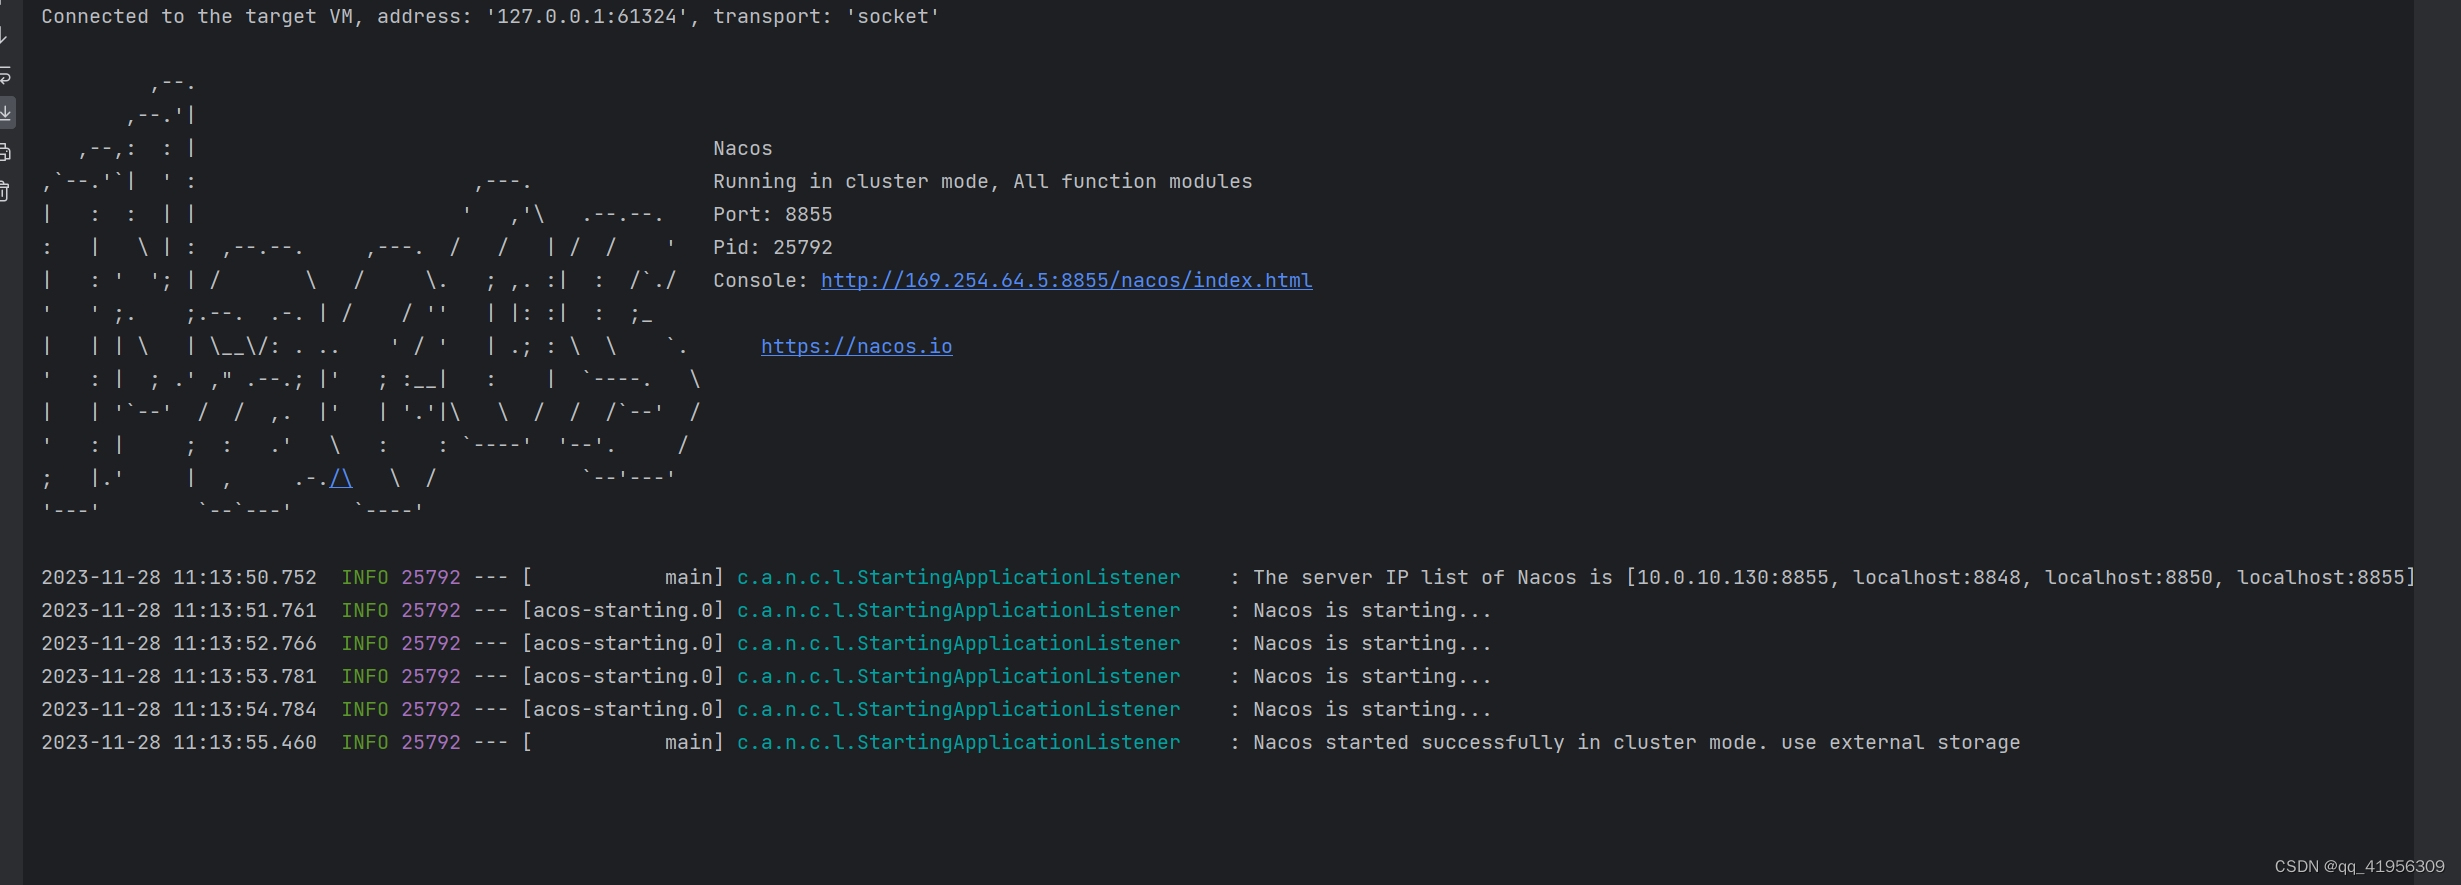
Task: Open the https://nacos.io link
Action: pyautogui.click(x=856, y=347)
